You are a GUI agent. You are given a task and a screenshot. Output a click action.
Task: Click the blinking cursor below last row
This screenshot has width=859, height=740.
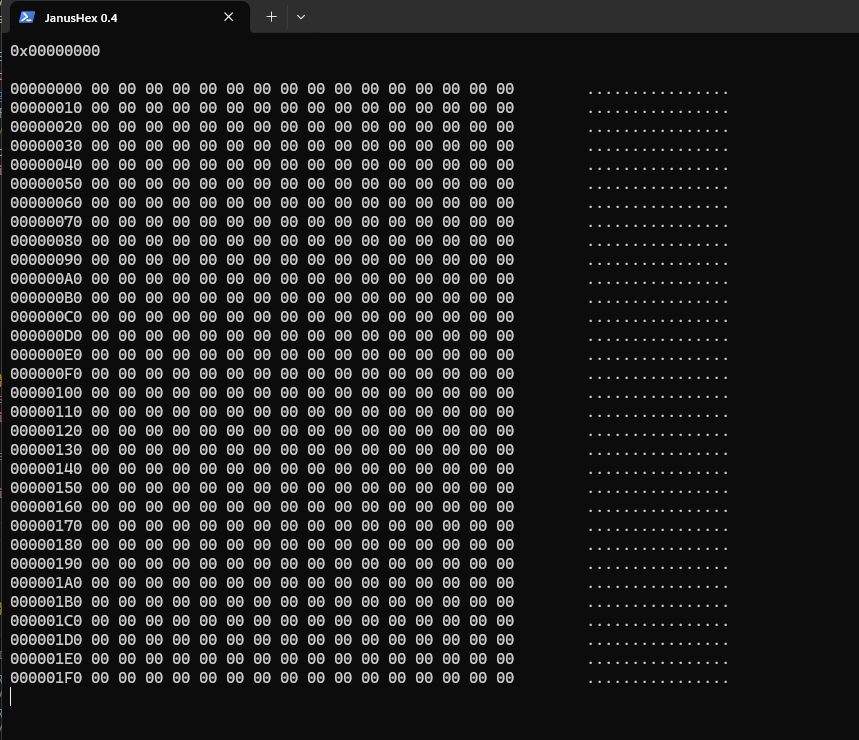click(10, 696)
